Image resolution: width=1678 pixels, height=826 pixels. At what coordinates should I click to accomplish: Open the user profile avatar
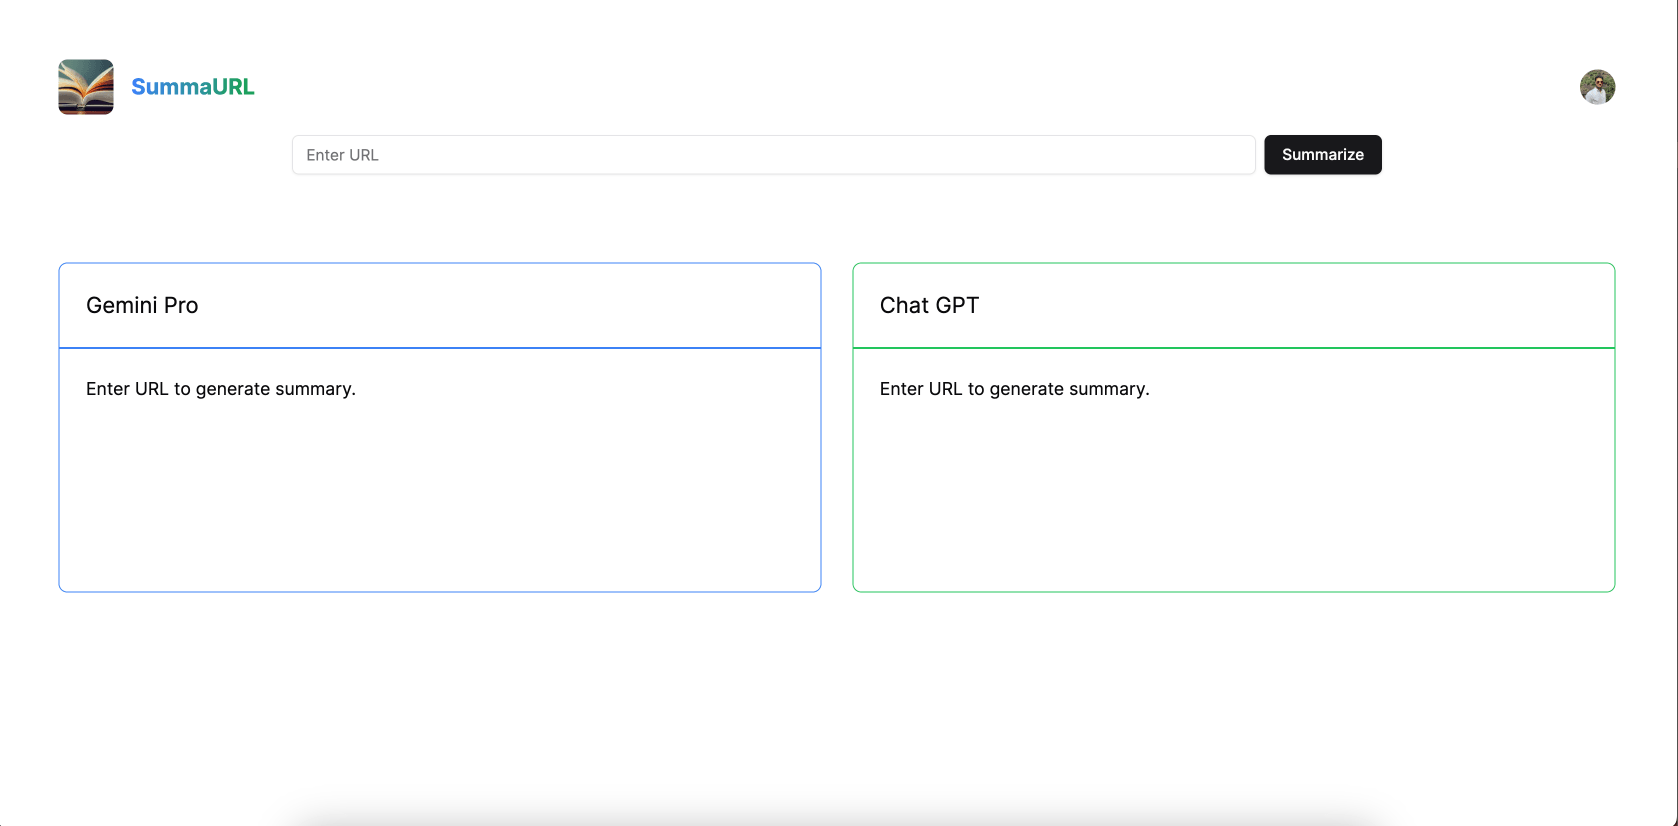coord(1597,87)
